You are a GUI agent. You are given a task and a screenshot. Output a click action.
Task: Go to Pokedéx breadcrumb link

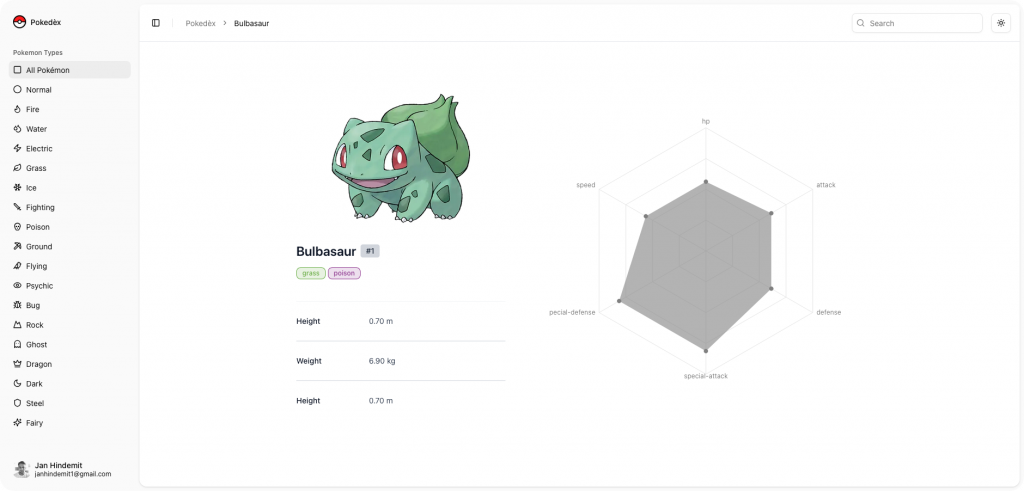coord(200,23)
